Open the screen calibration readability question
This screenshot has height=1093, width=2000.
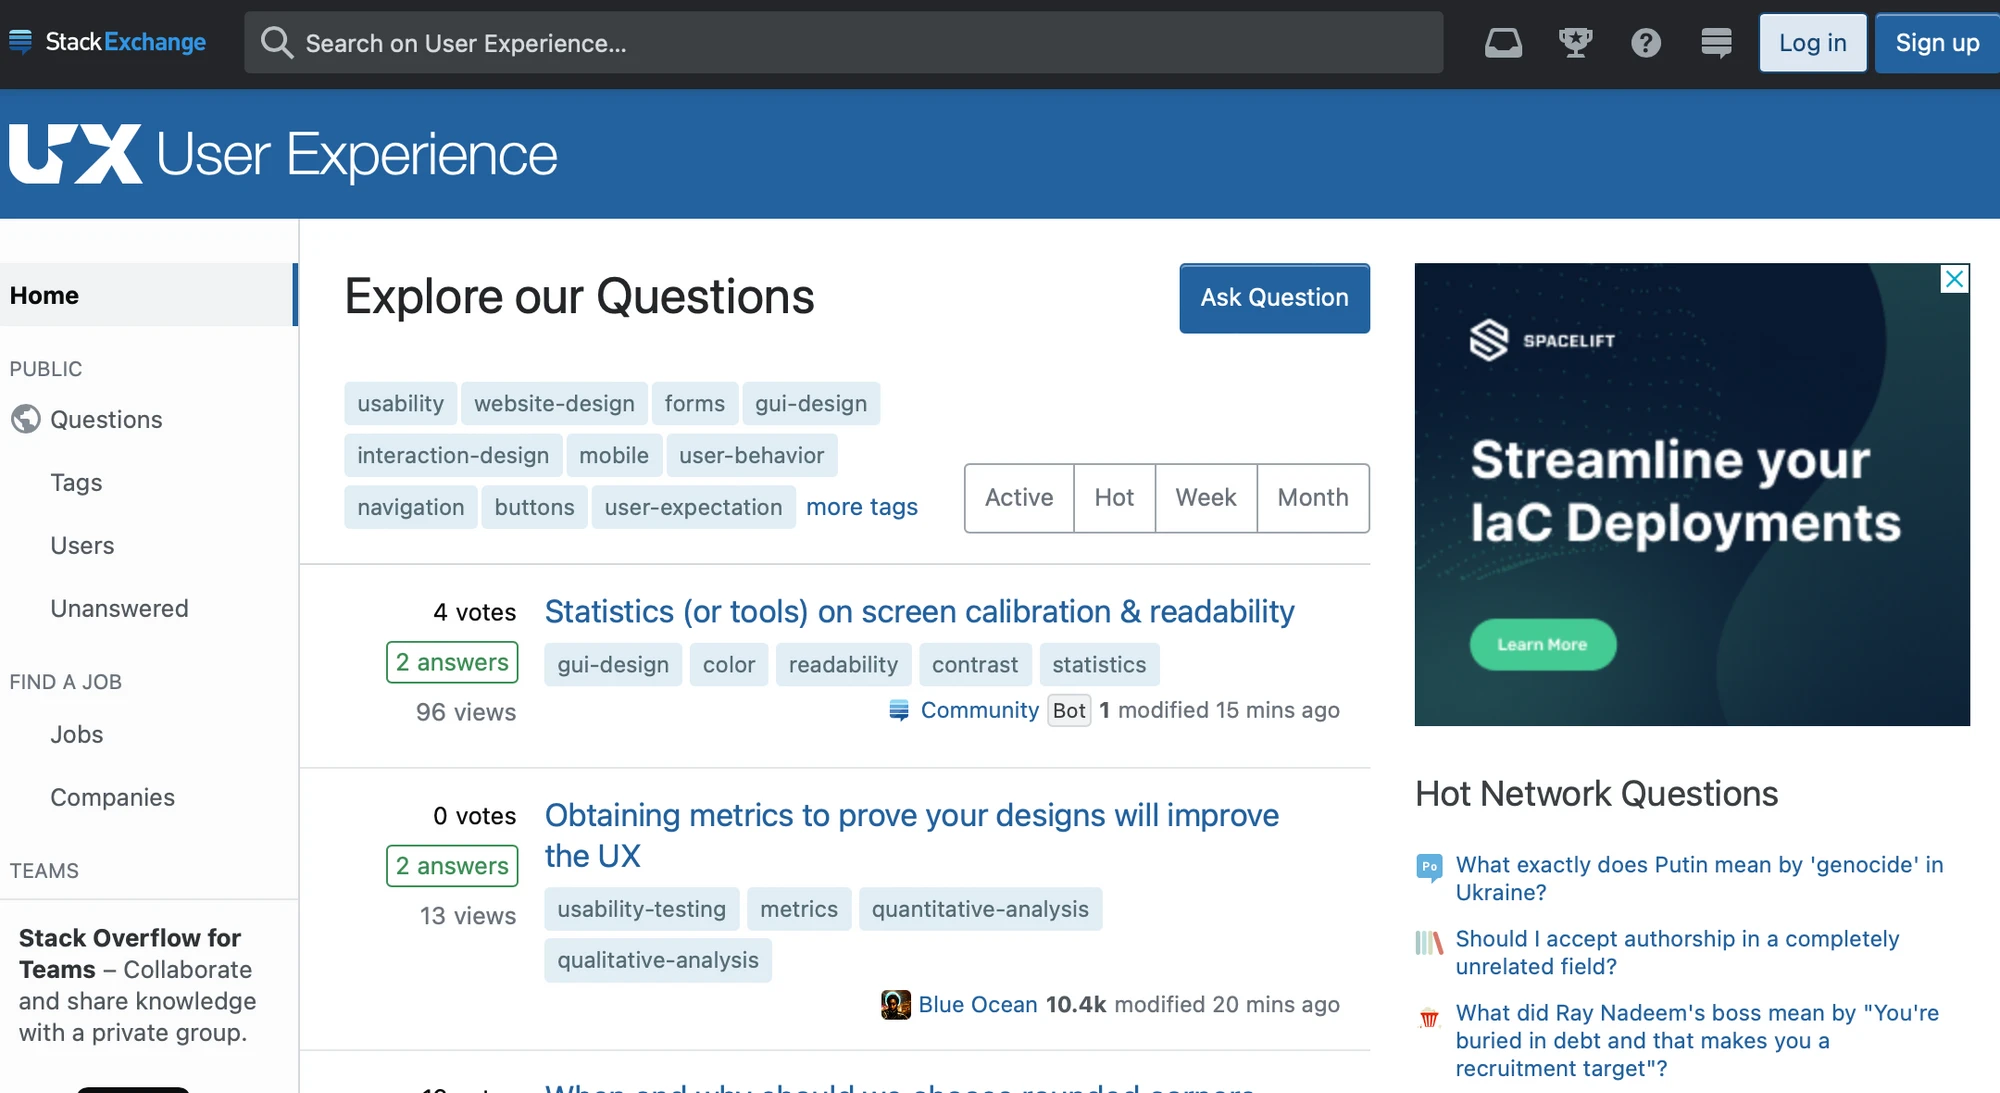(x=919, y=611)
